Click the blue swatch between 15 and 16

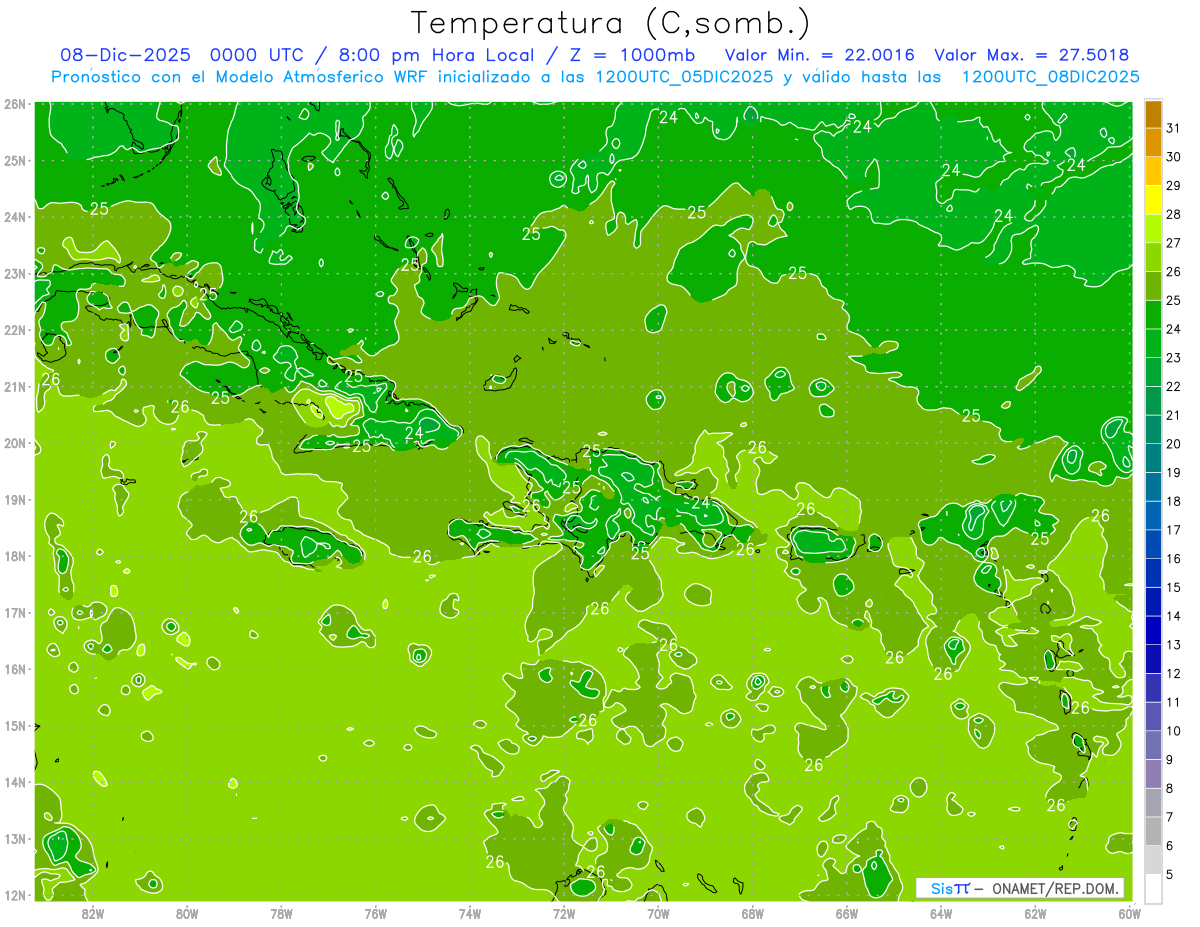(1153, 573)
